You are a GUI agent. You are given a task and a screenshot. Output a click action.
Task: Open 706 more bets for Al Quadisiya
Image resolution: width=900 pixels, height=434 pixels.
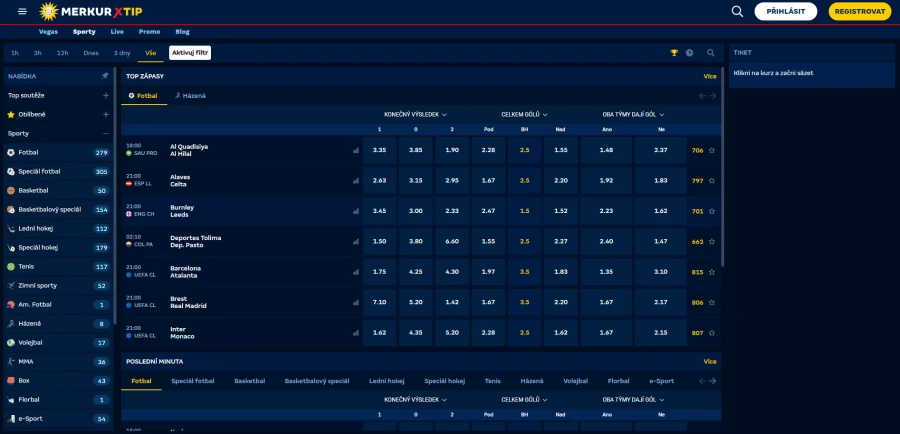[697, 150]
